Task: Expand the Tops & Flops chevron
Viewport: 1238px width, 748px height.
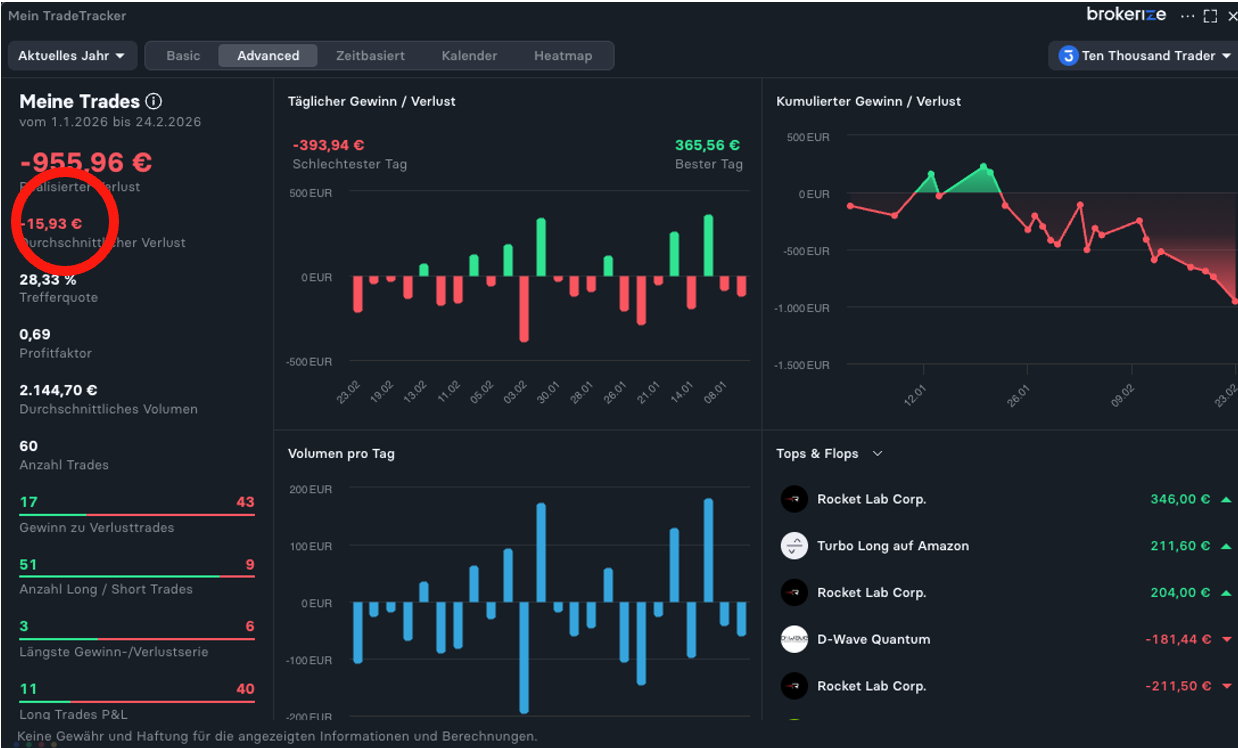Action: pos(877,454)
